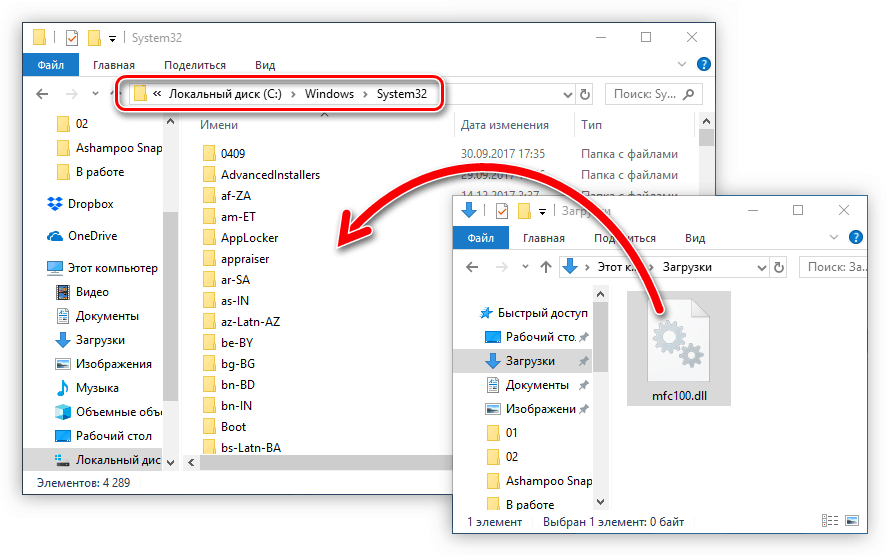890x556 pixels.
Task: Sort by the Имени column header
Action: (219, 125)
